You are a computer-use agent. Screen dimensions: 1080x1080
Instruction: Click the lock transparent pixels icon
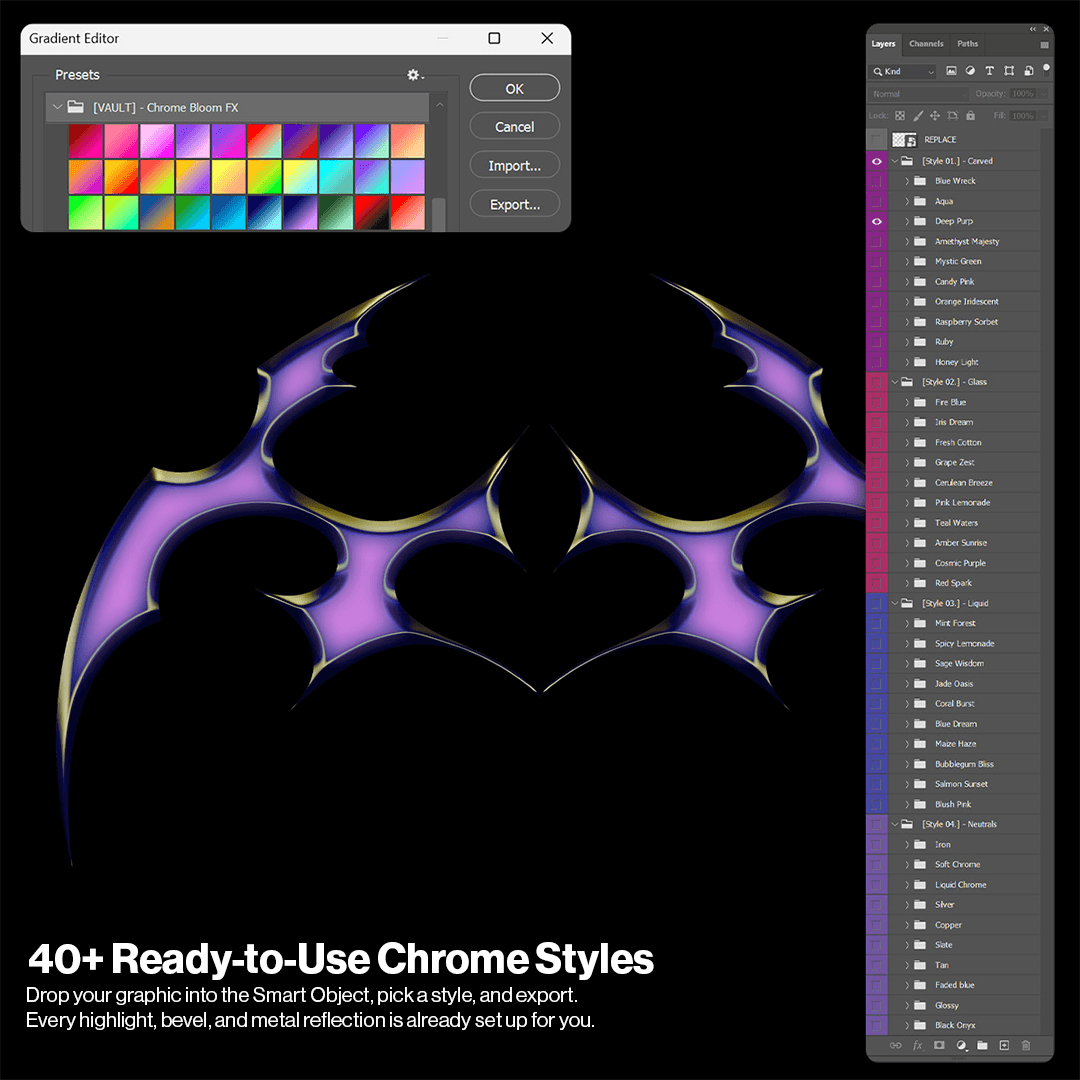point(900,116)
